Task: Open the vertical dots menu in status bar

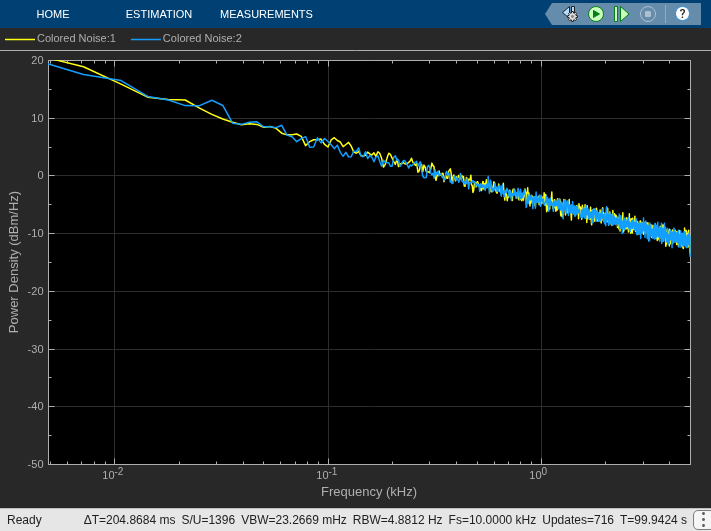Action: click(703, 520)
